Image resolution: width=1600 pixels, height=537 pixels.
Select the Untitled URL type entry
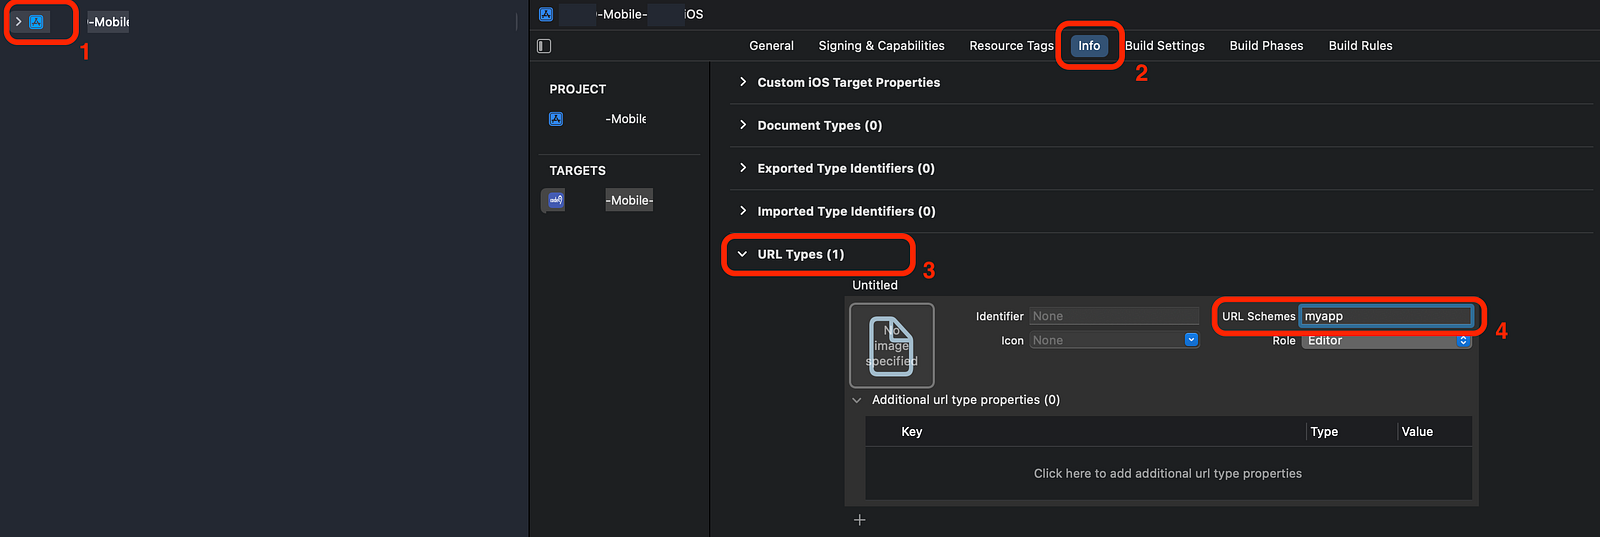pos(875,285)
